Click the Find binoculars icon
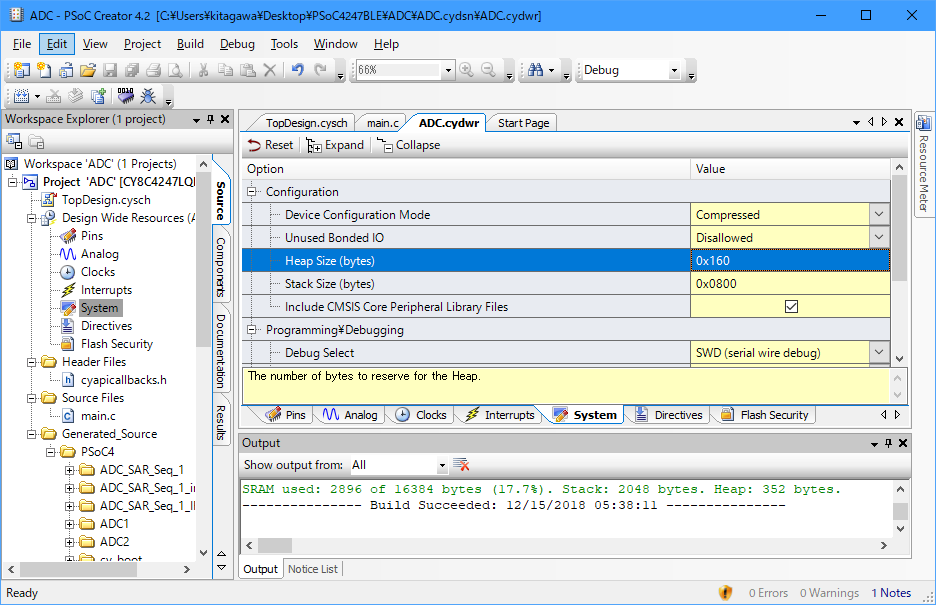This screenshot has height=605, width=936. click(x=536, y=70)
